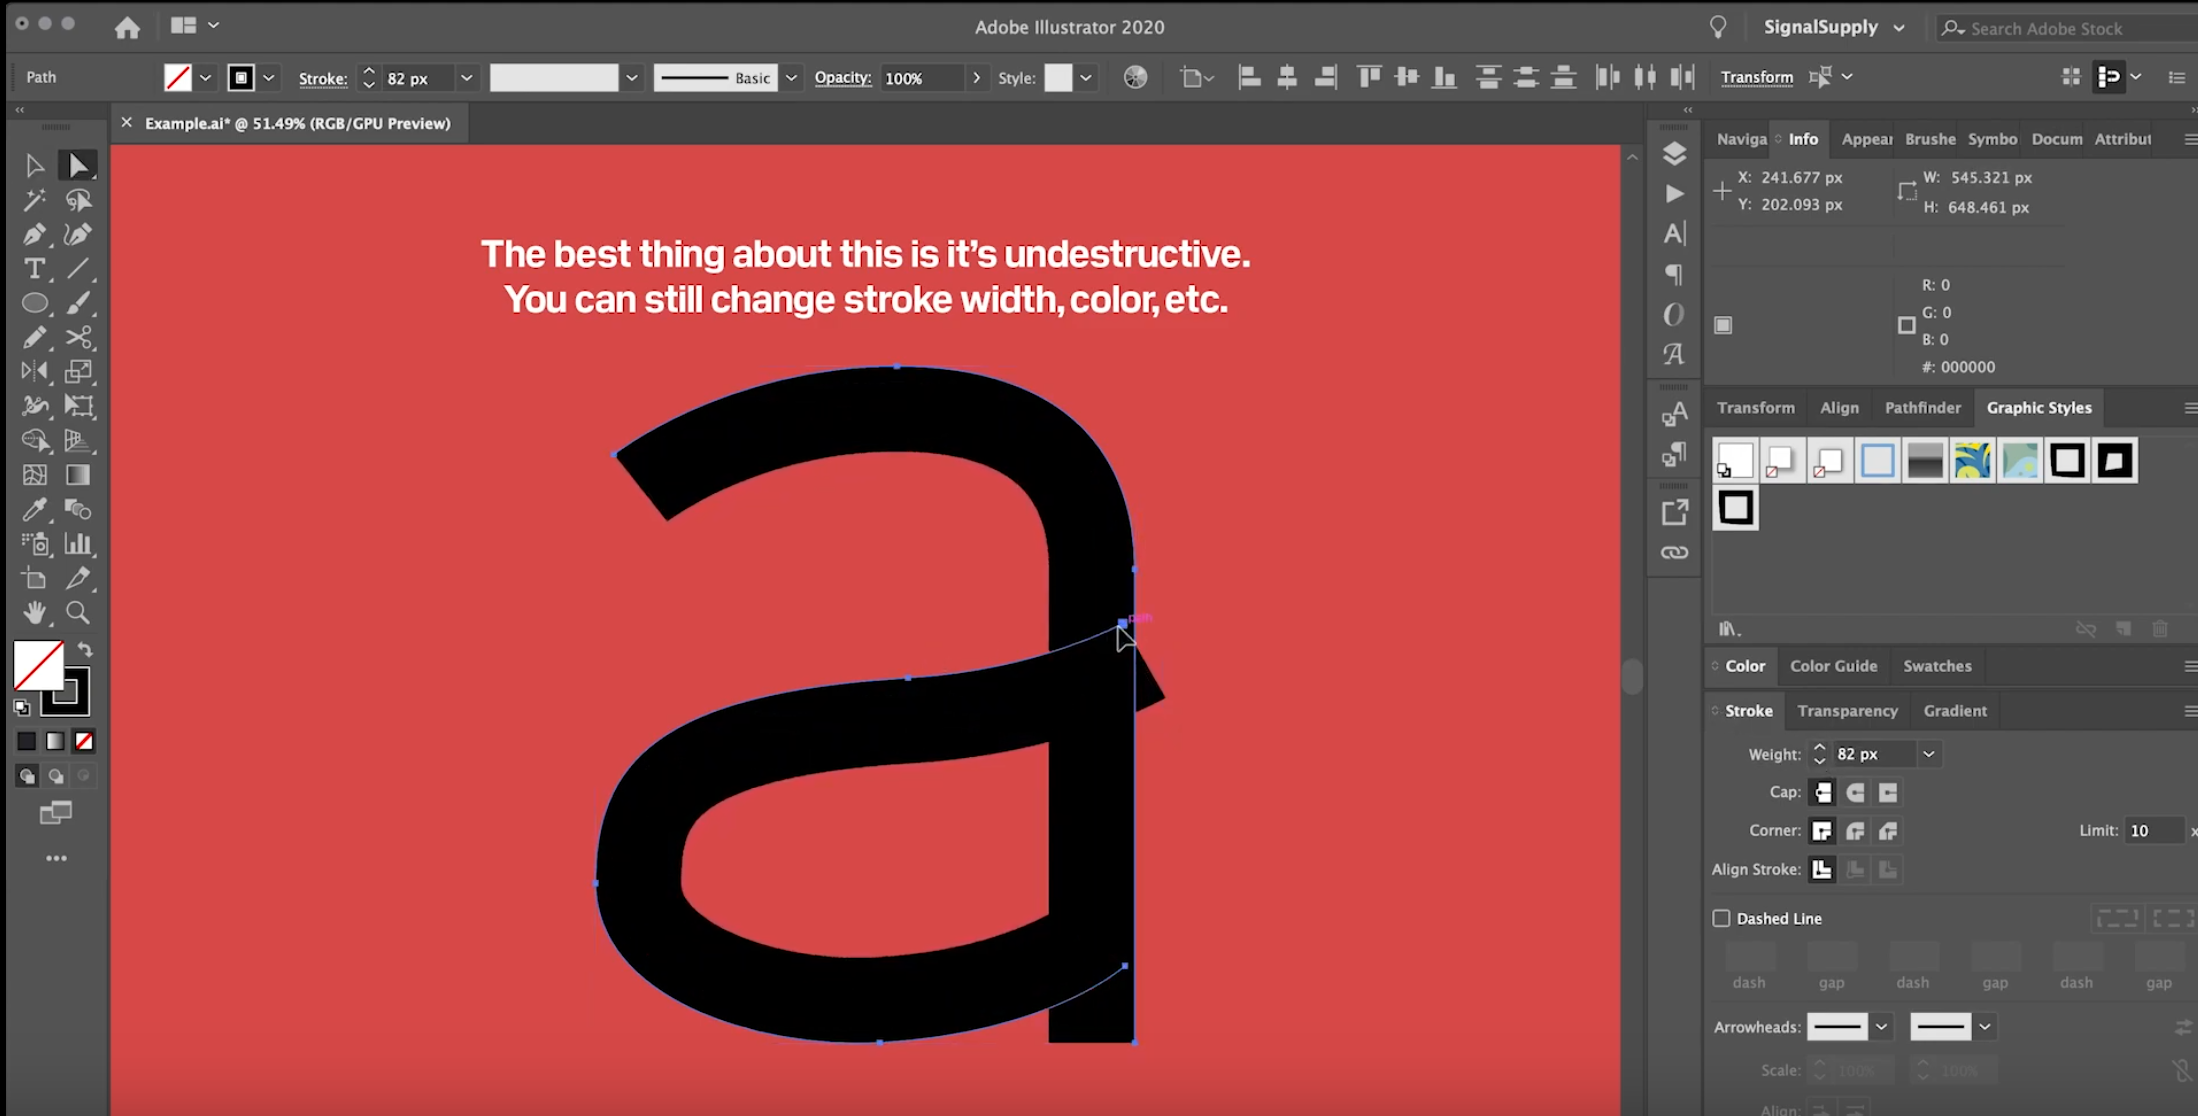Close the Example.ai document tab

[x=126, y=122]
